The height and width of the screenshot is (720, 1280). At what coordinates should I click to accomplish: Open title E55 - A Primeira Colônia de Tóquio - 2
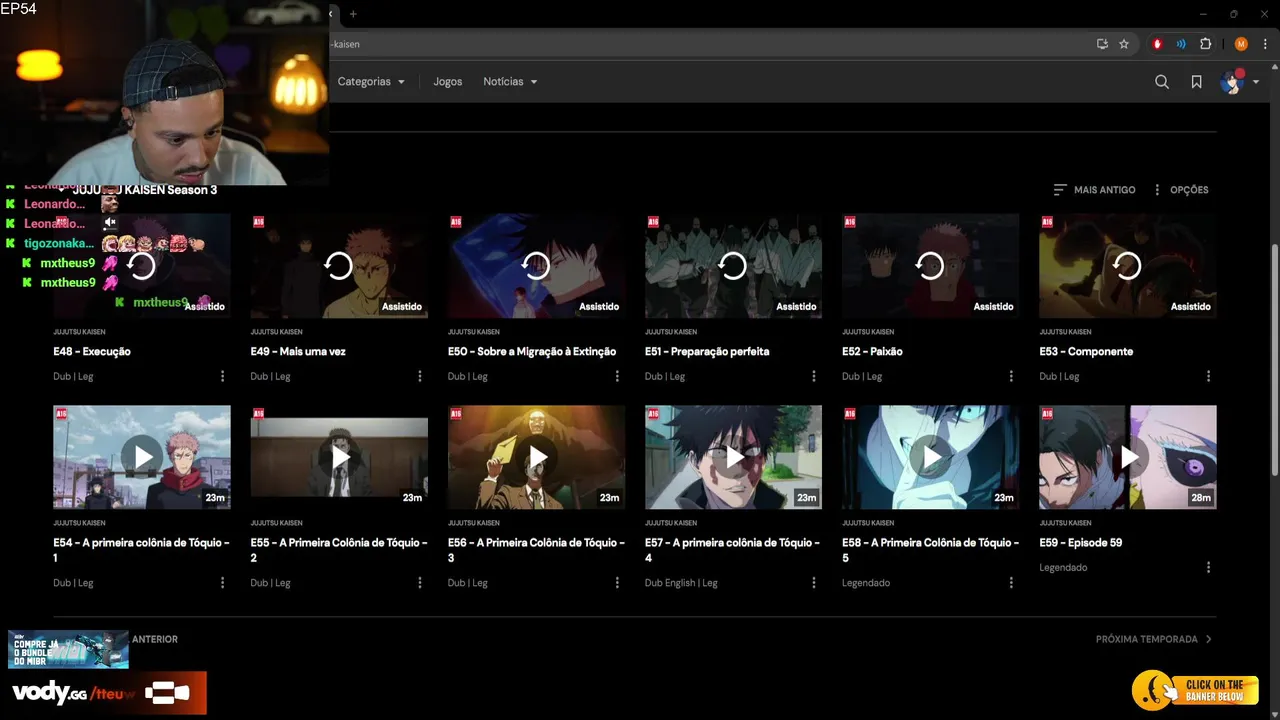click(x=339, y=550)
